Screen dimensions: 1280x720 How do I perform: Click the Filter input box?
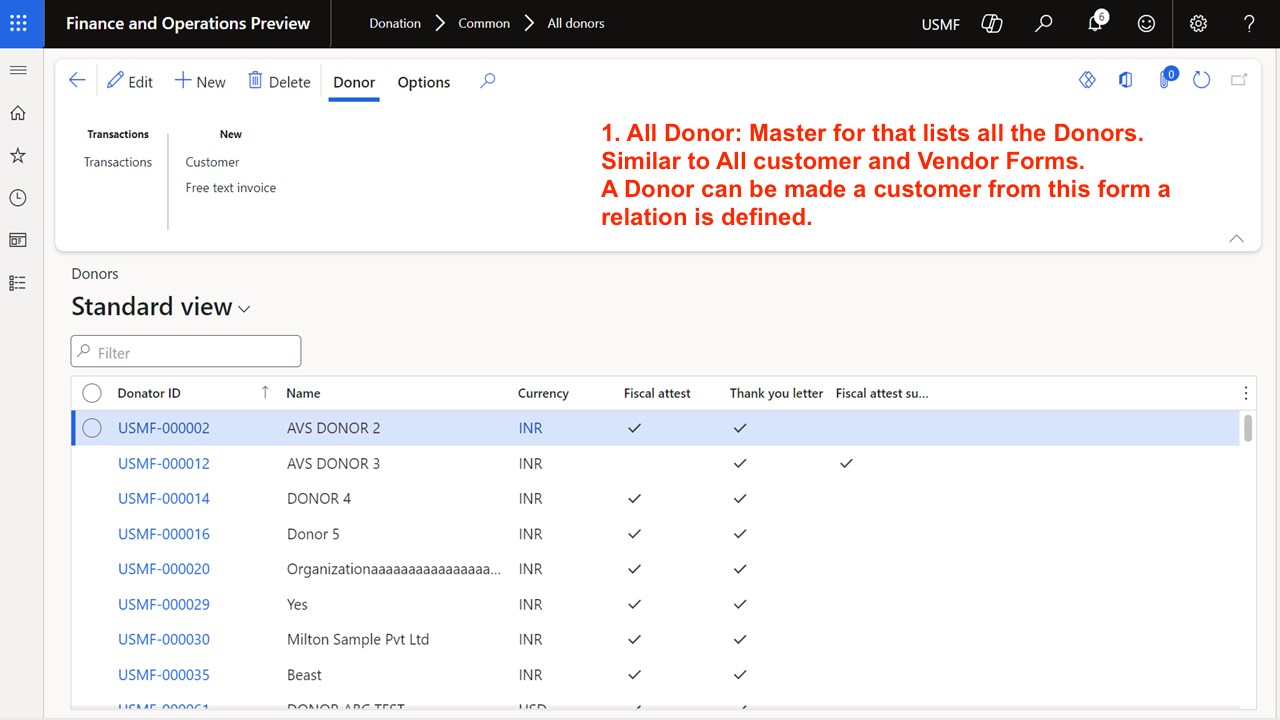[186, 352]
